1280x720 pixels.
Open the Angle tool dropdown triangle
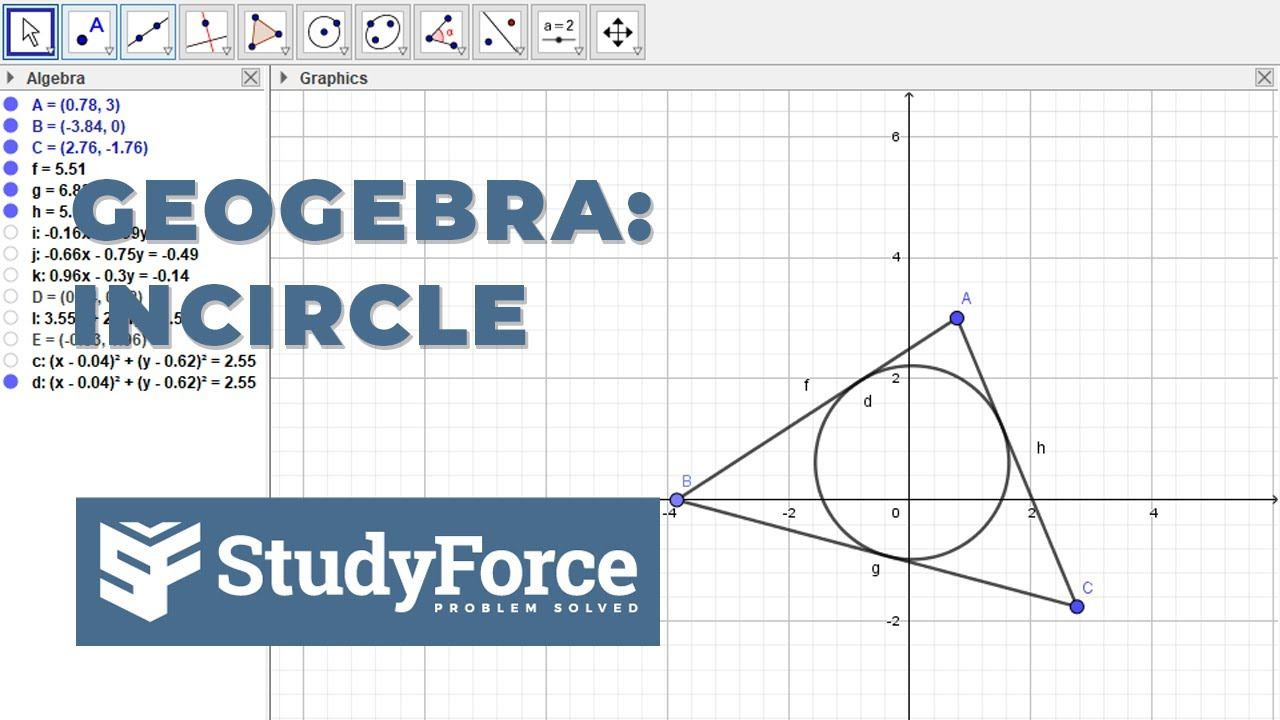point(461,51)
